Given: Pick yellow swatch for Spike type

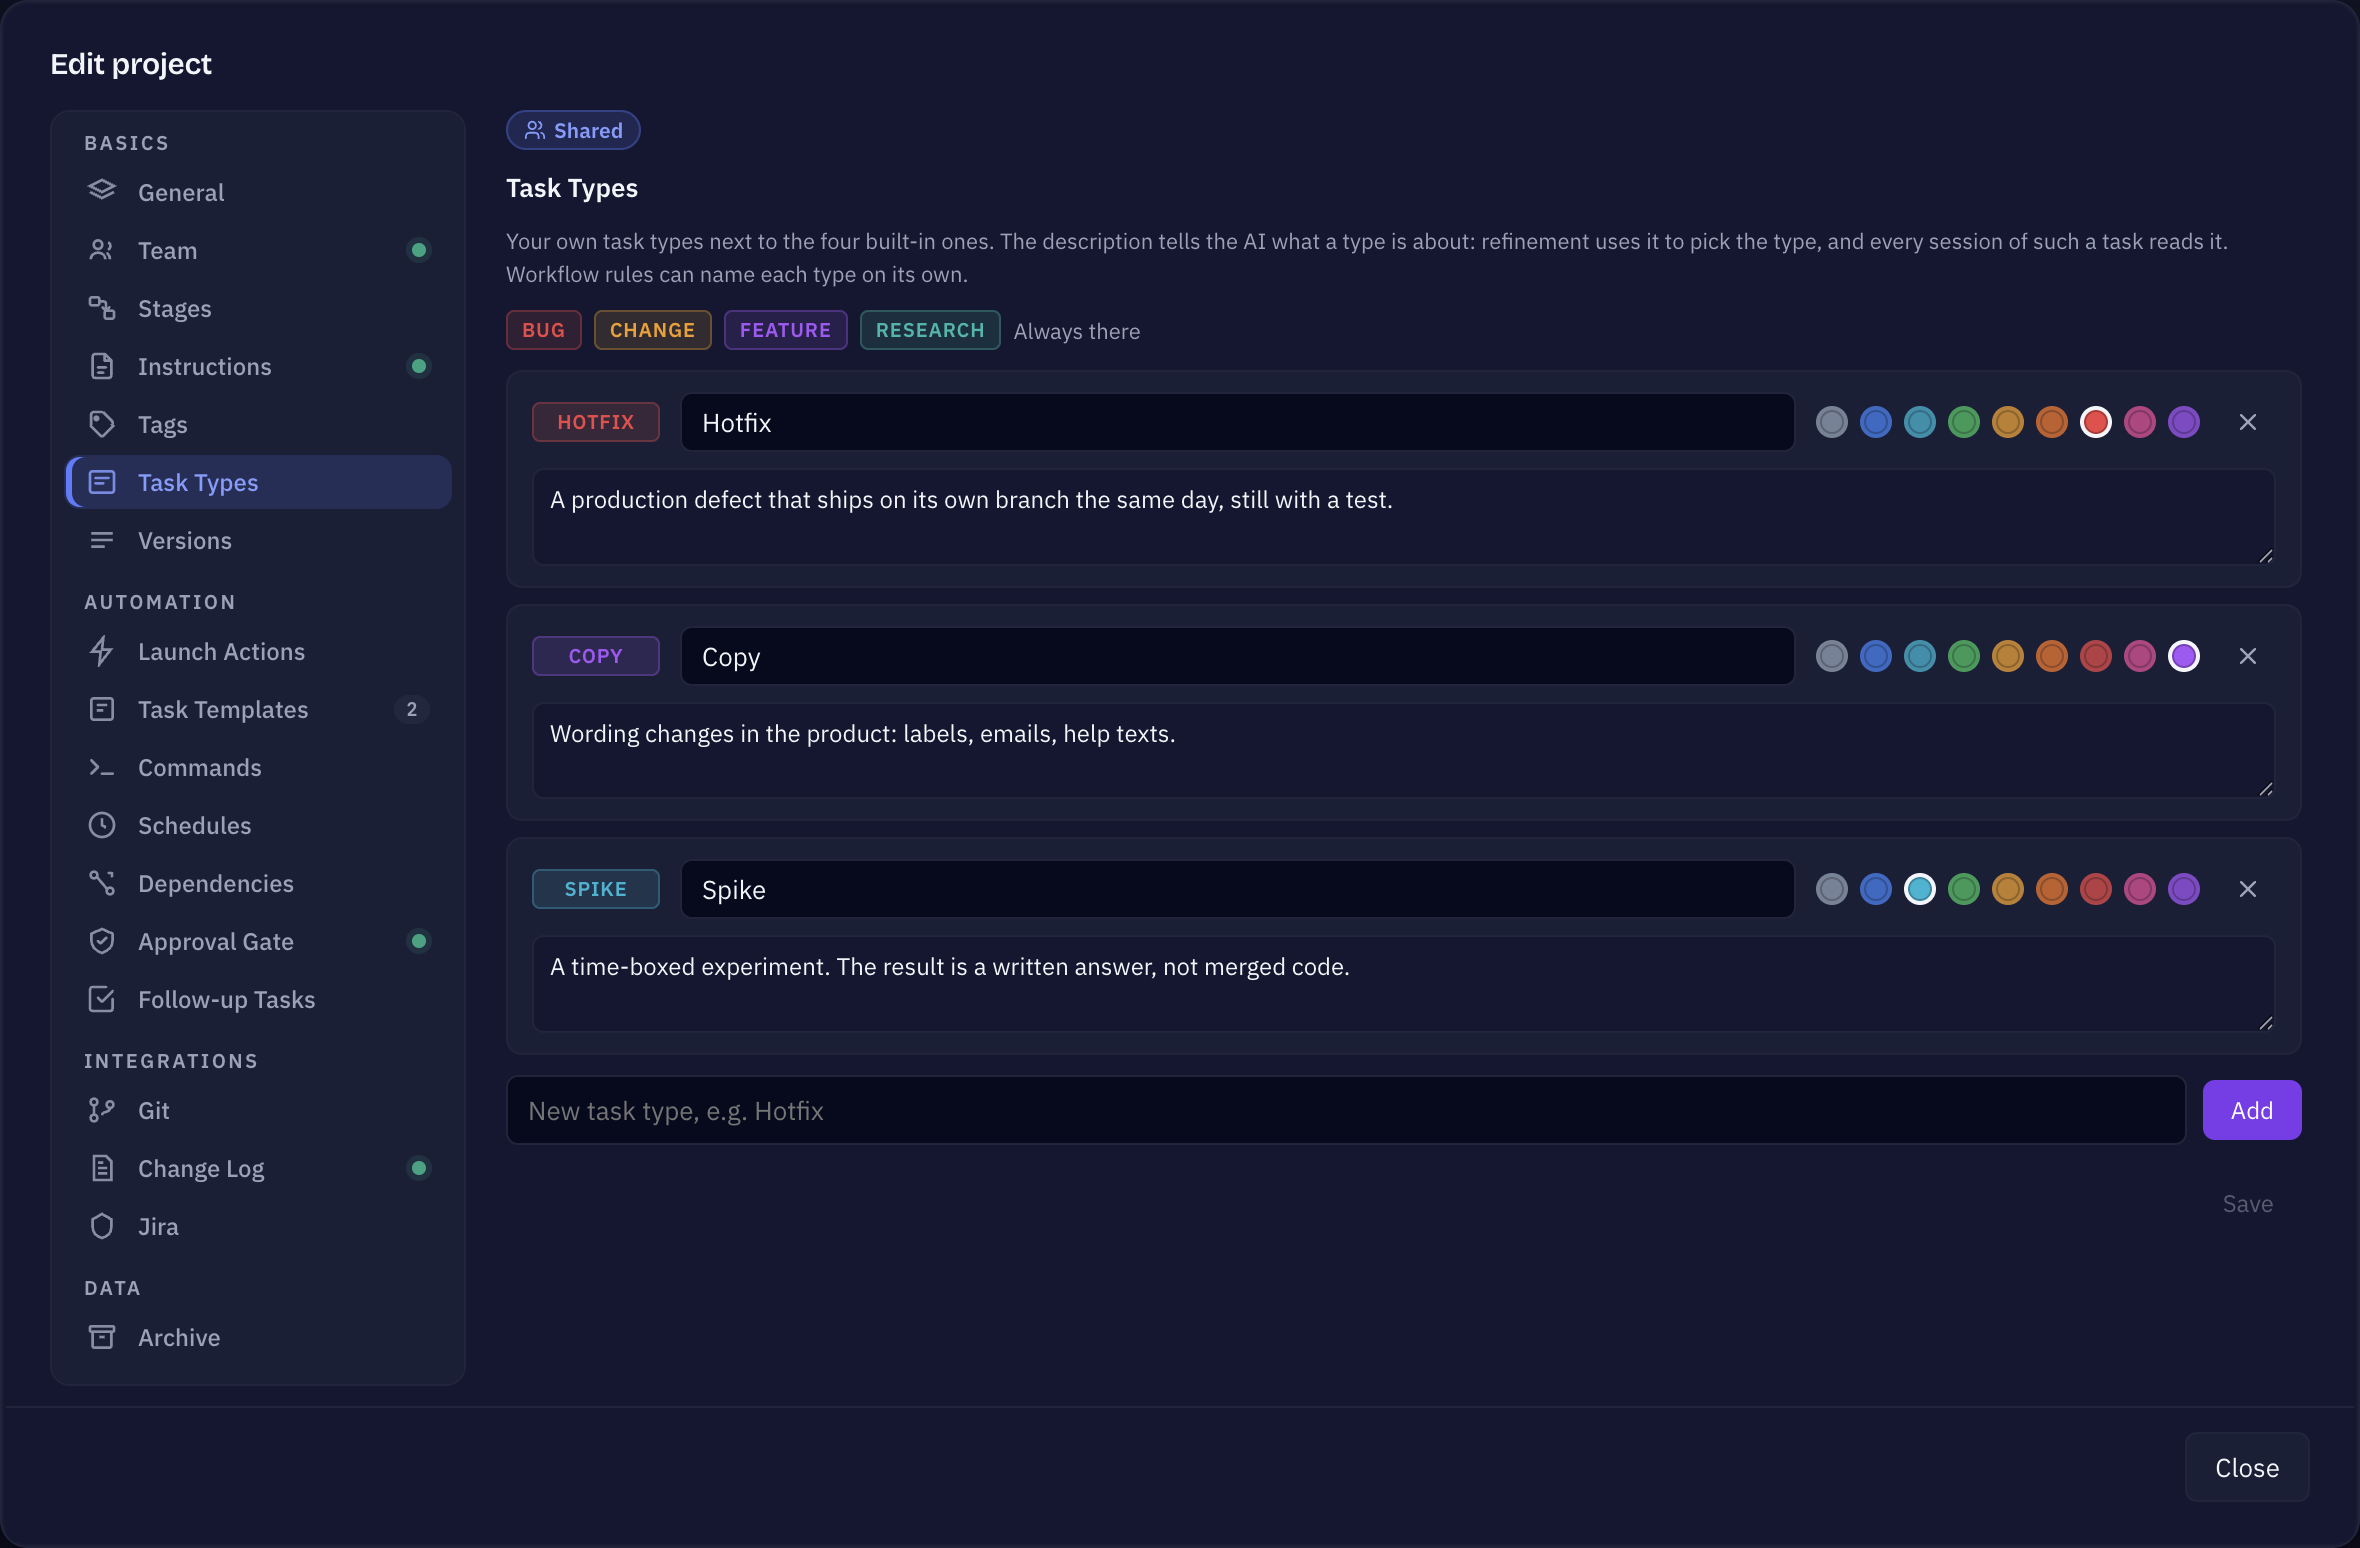Looking at the screenshot, I should click(x=2007, y=889).
